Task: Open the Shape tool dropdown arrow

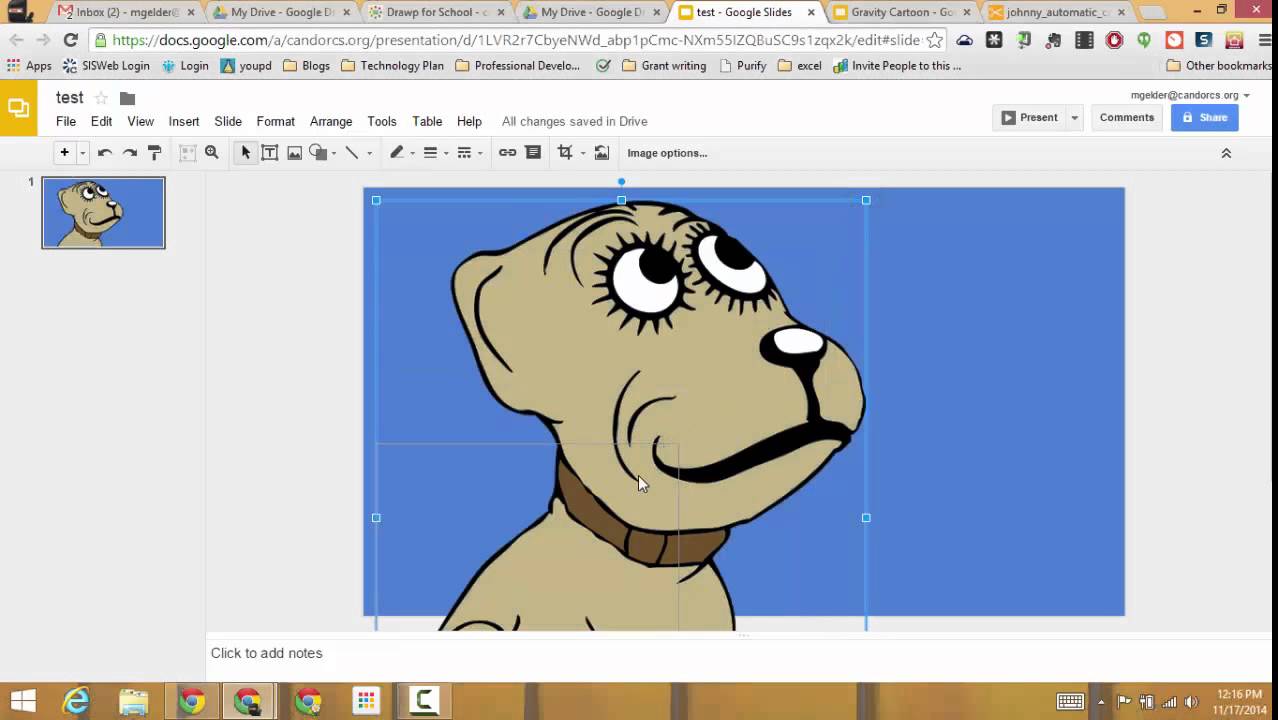Action: coord(334,154)
